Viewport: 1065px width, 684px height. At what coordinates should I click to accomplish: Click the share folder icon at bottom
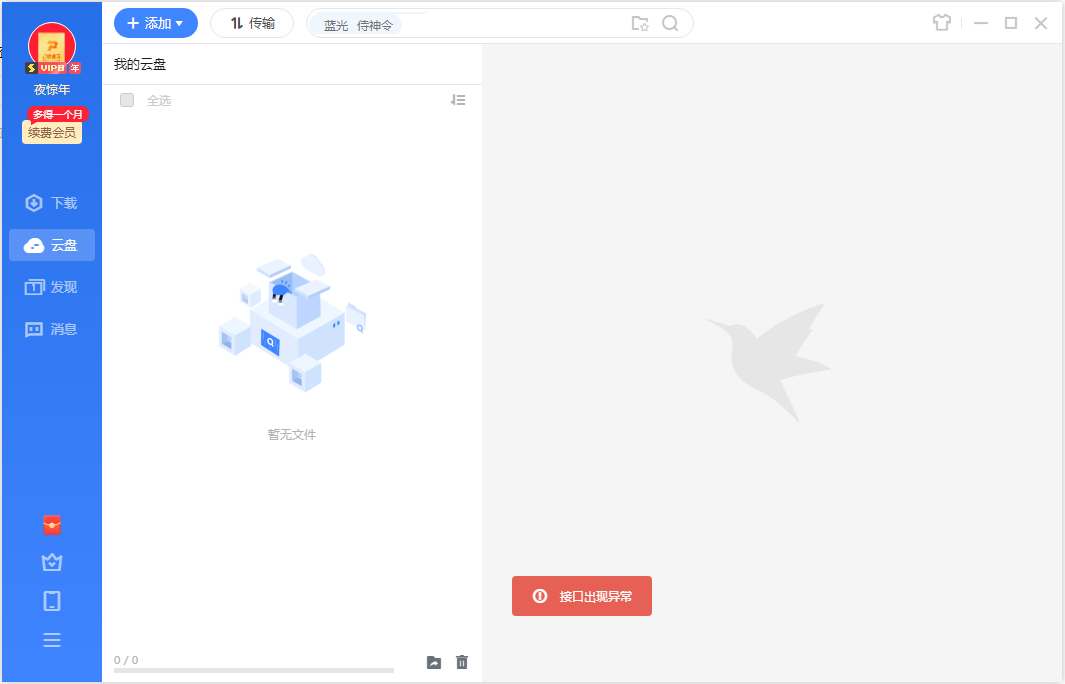tap(434, 662)
